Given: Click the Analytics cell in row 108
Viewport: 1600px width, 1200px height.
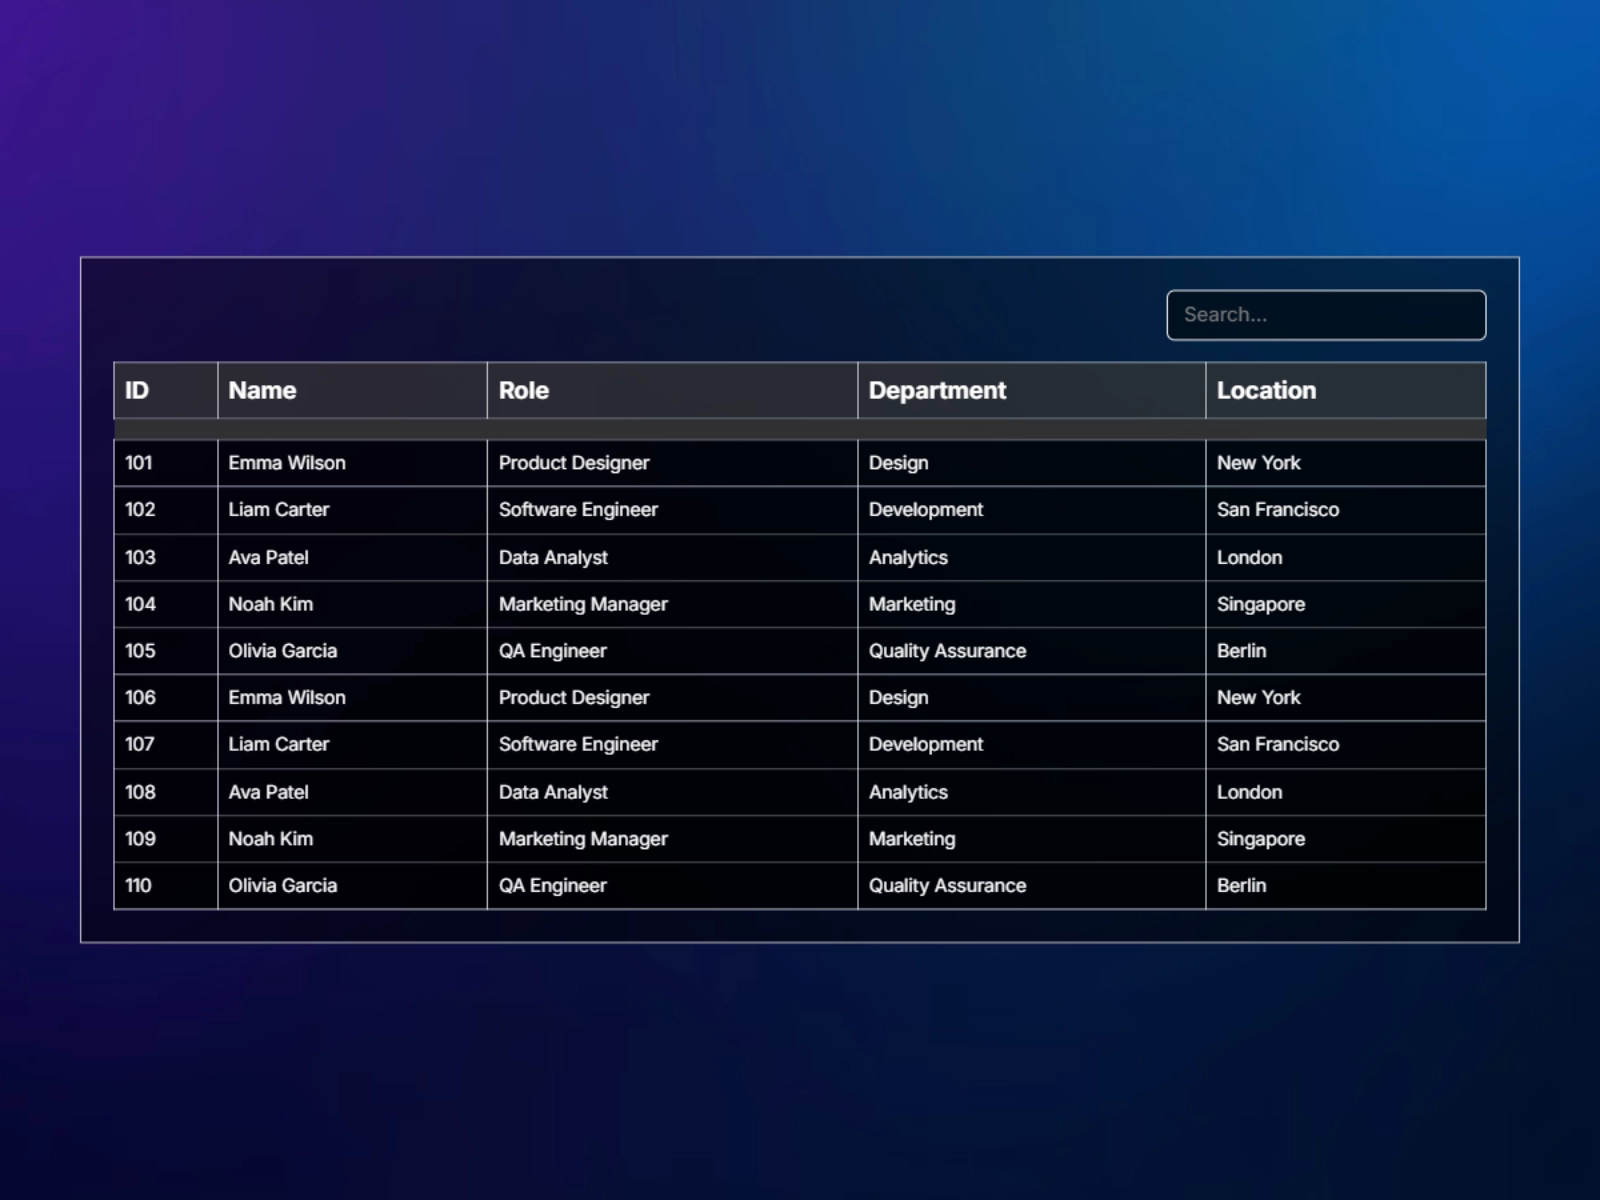Looking at the screenshot, I should click(x=908, y=792).
